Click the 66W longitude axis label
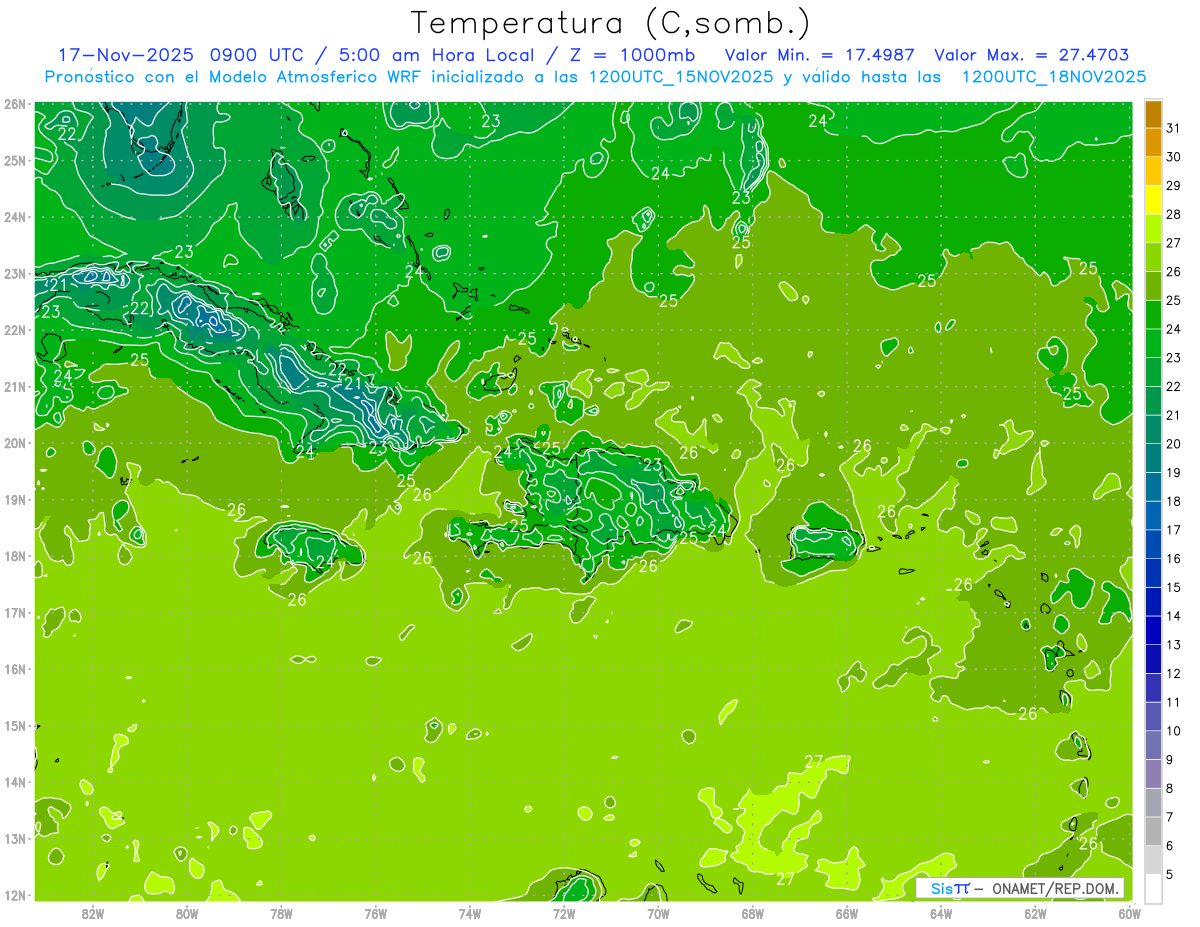Screen dimensions: 1200x927 pyautogui.click(x=846, y=913)
